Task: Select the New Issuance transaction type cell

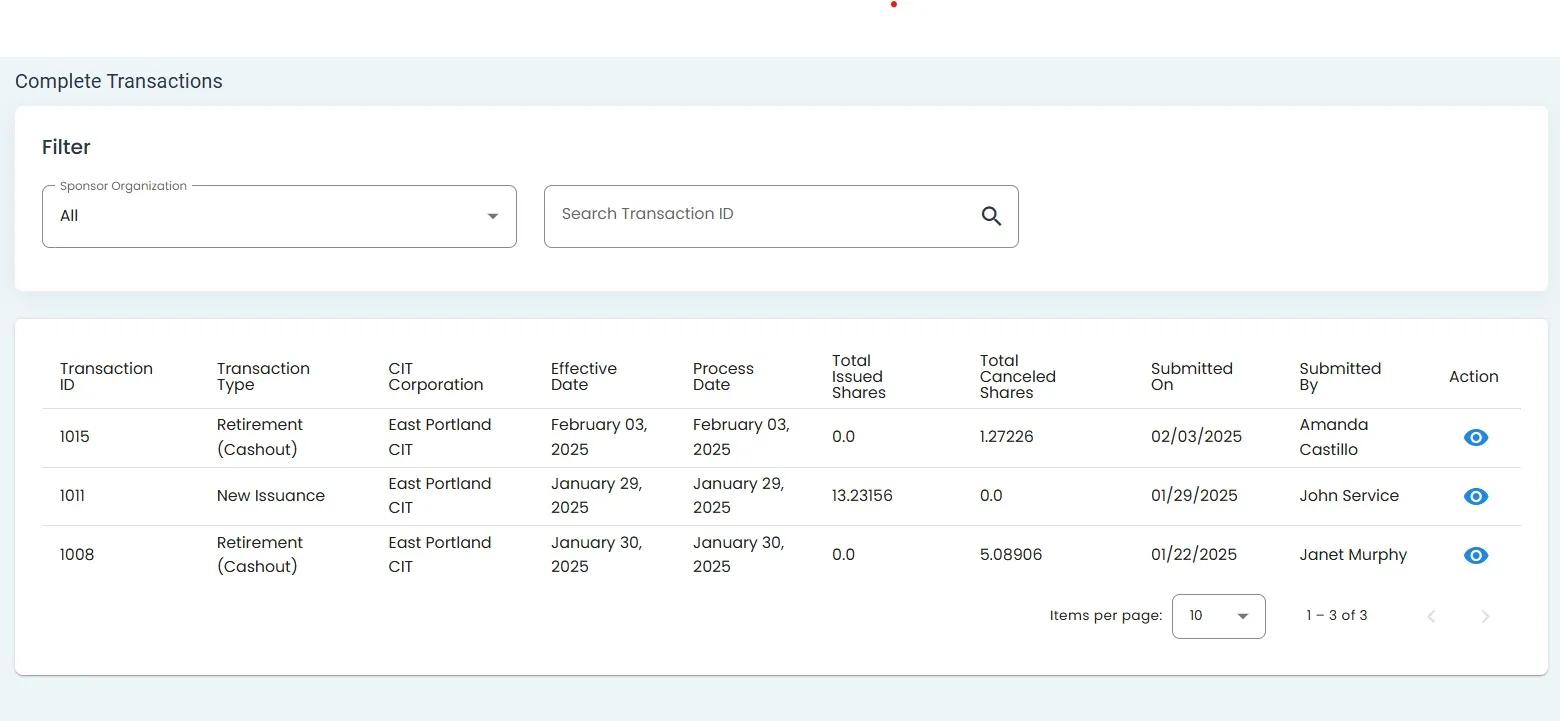Action: (270, 496)
